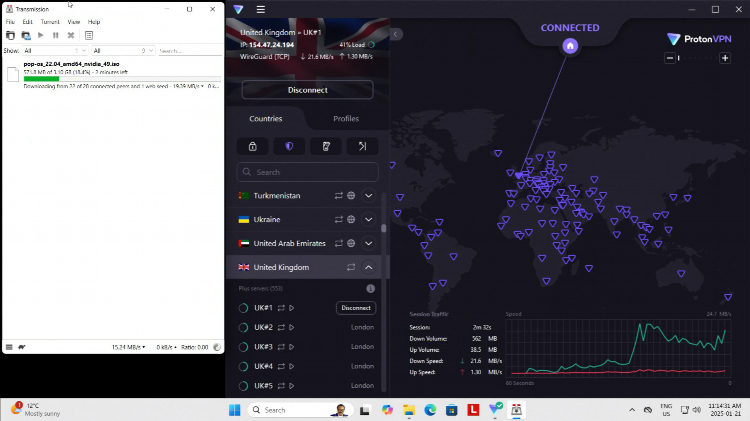Toggle the Secure Core lock icon

click(x=253, y=146)
